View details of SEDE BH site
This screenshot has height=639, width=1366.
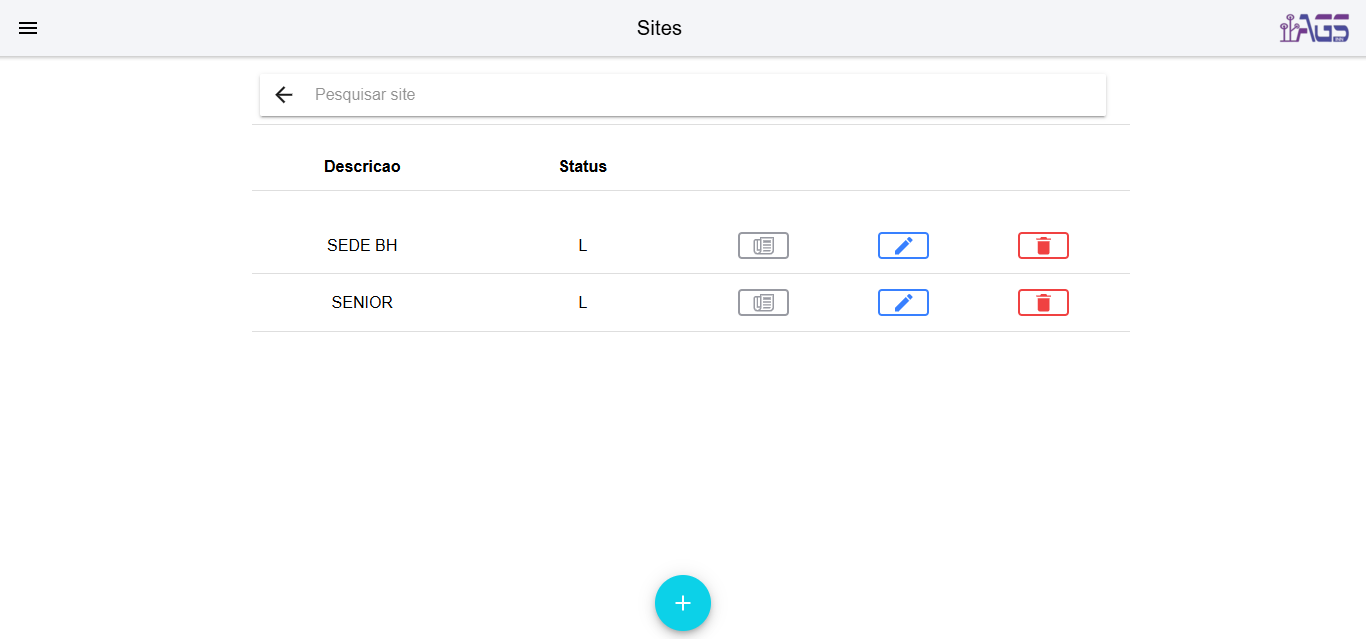point(763,245)
